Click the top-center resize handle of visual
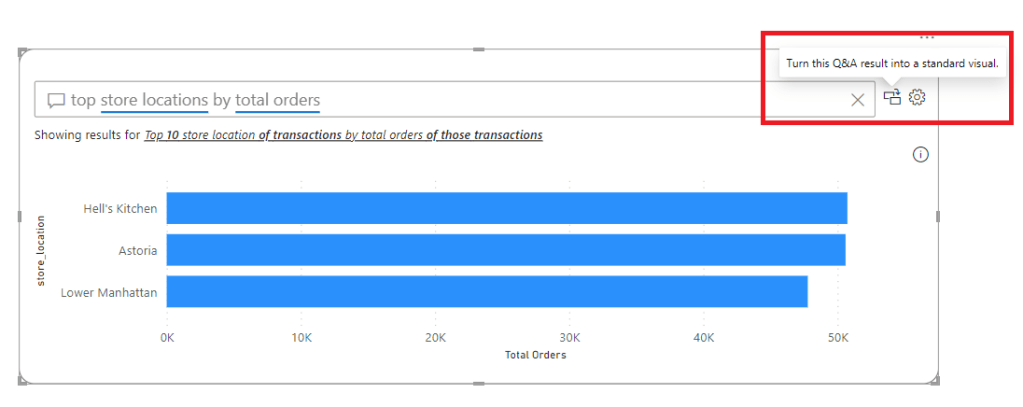 [479, 49]
